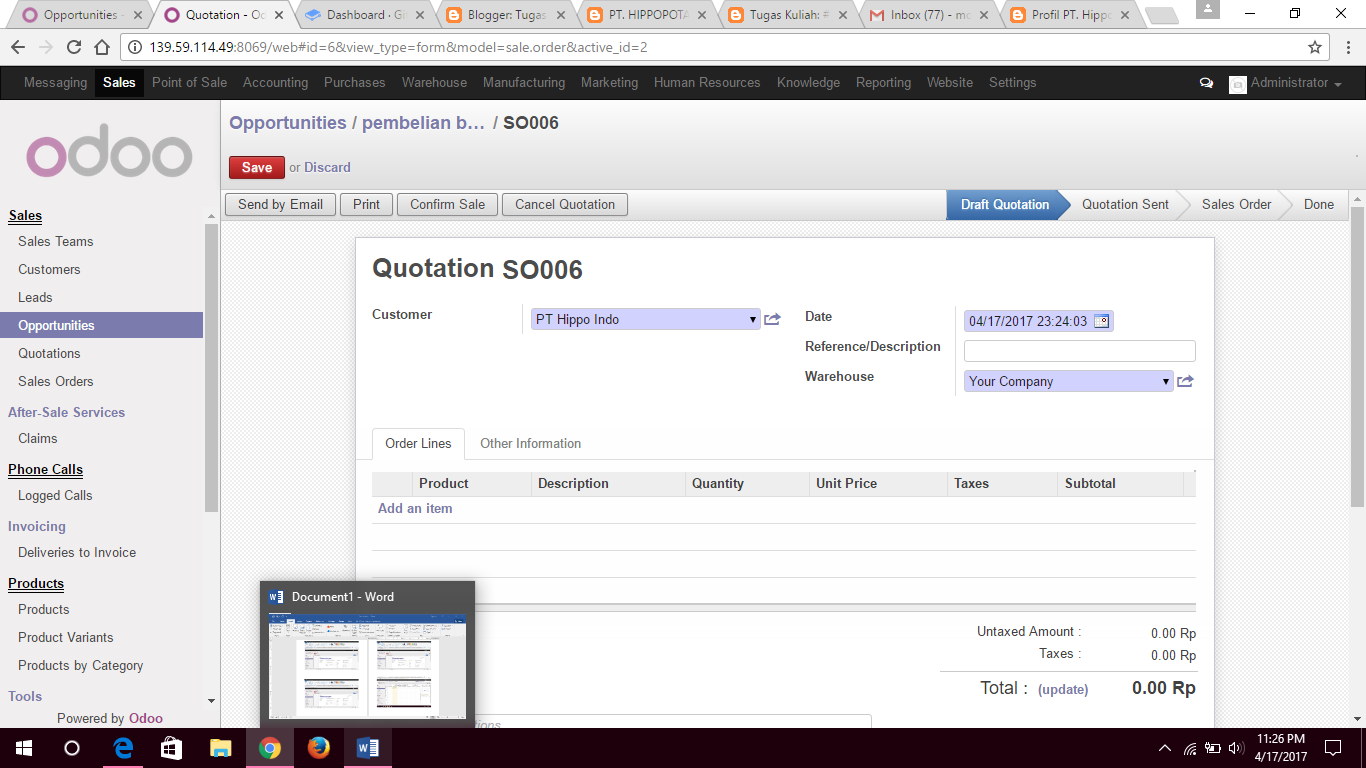The image size is (1366, 768).
Task: Go to Opportunities in the breadcrumb
Action: (x=288, y=123)
